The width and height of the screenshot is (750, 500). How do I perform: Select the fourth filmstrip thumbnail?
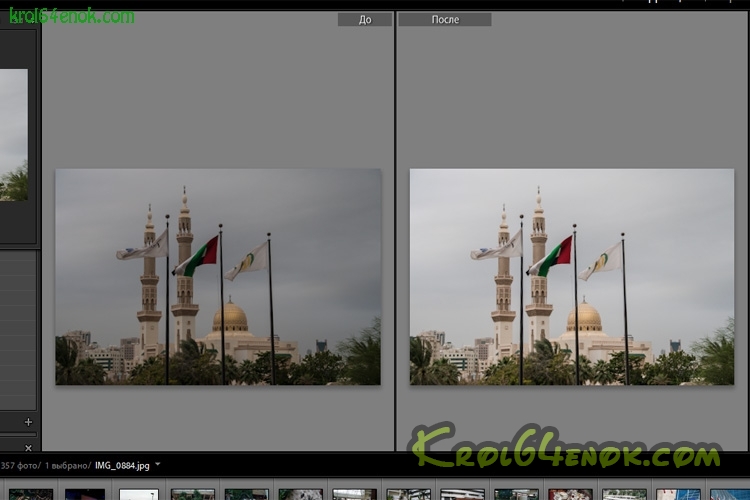tap(193, 494)
